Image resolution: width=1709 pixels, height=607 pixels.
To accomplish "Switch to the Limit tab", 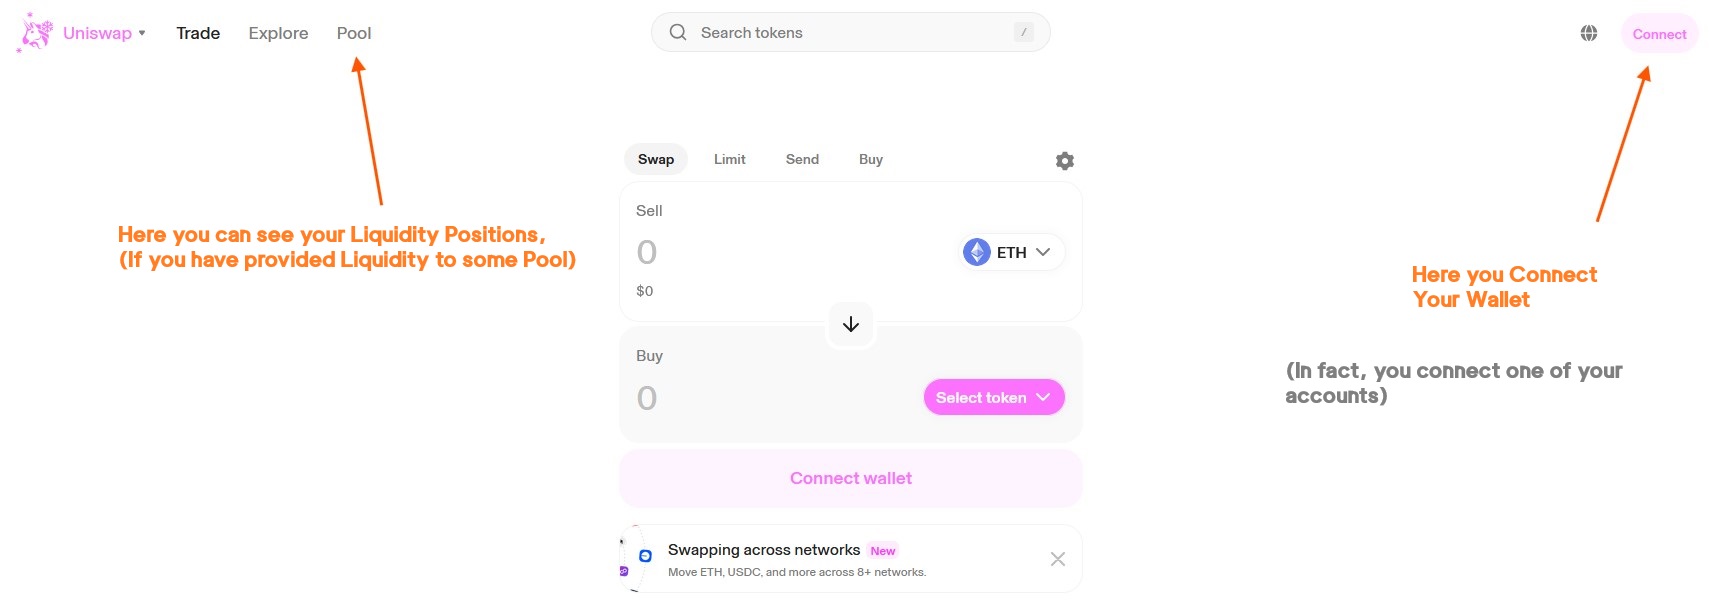I will coord(729,159).
